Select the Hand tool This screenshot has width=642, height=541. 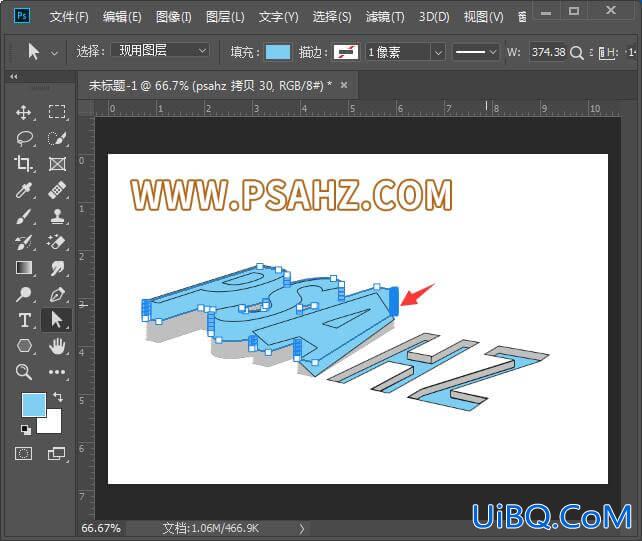coord(57,346)
